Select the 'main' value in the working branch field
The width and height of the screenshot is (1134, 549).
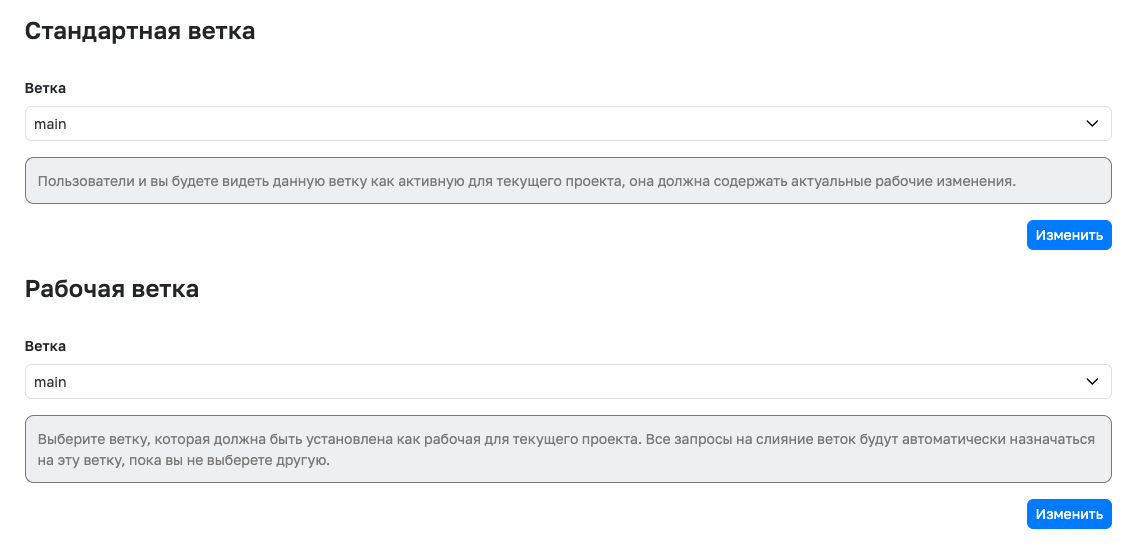[51, 382]
